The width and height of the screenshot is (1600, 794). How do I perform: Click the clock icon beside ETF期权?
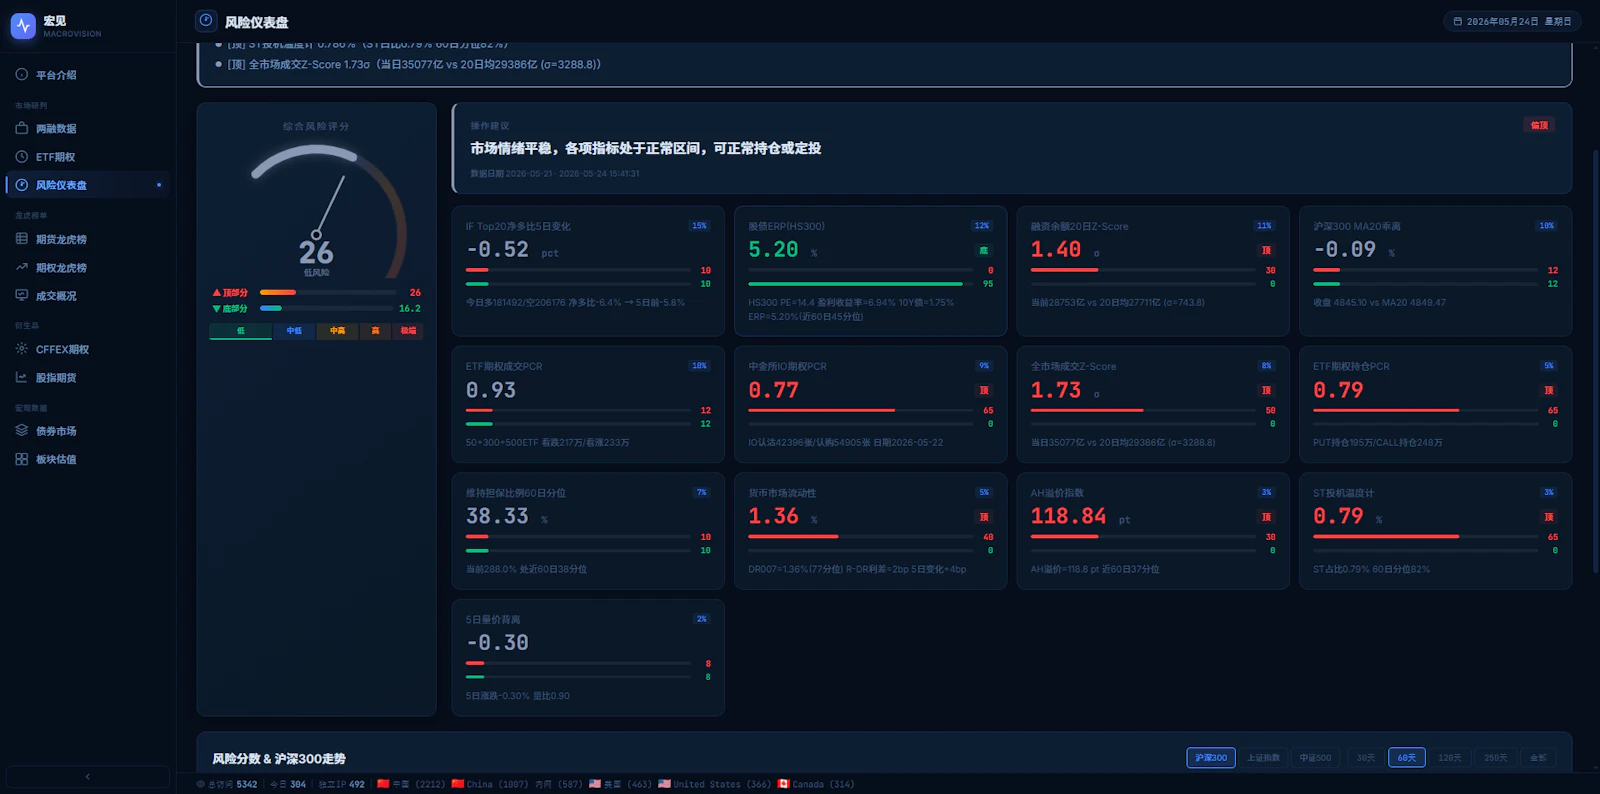coord(21,156)
